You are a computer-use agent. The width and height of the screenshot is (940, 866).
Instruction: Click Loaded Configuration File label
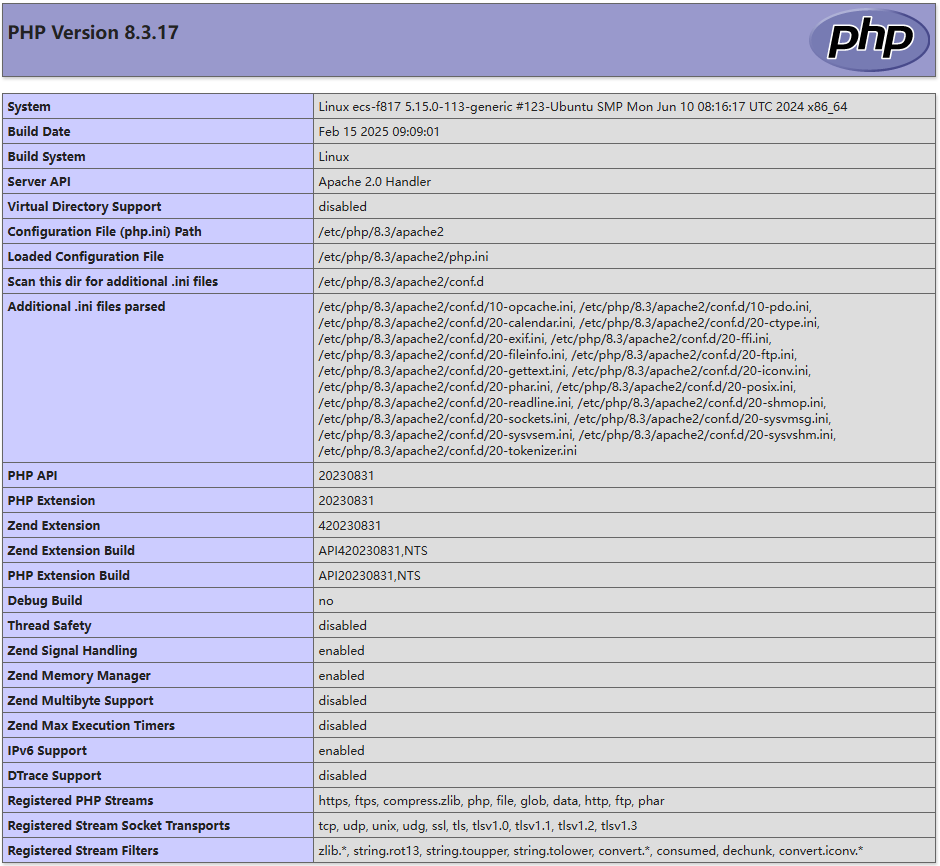pyautogui.click(x=86, y=257)
